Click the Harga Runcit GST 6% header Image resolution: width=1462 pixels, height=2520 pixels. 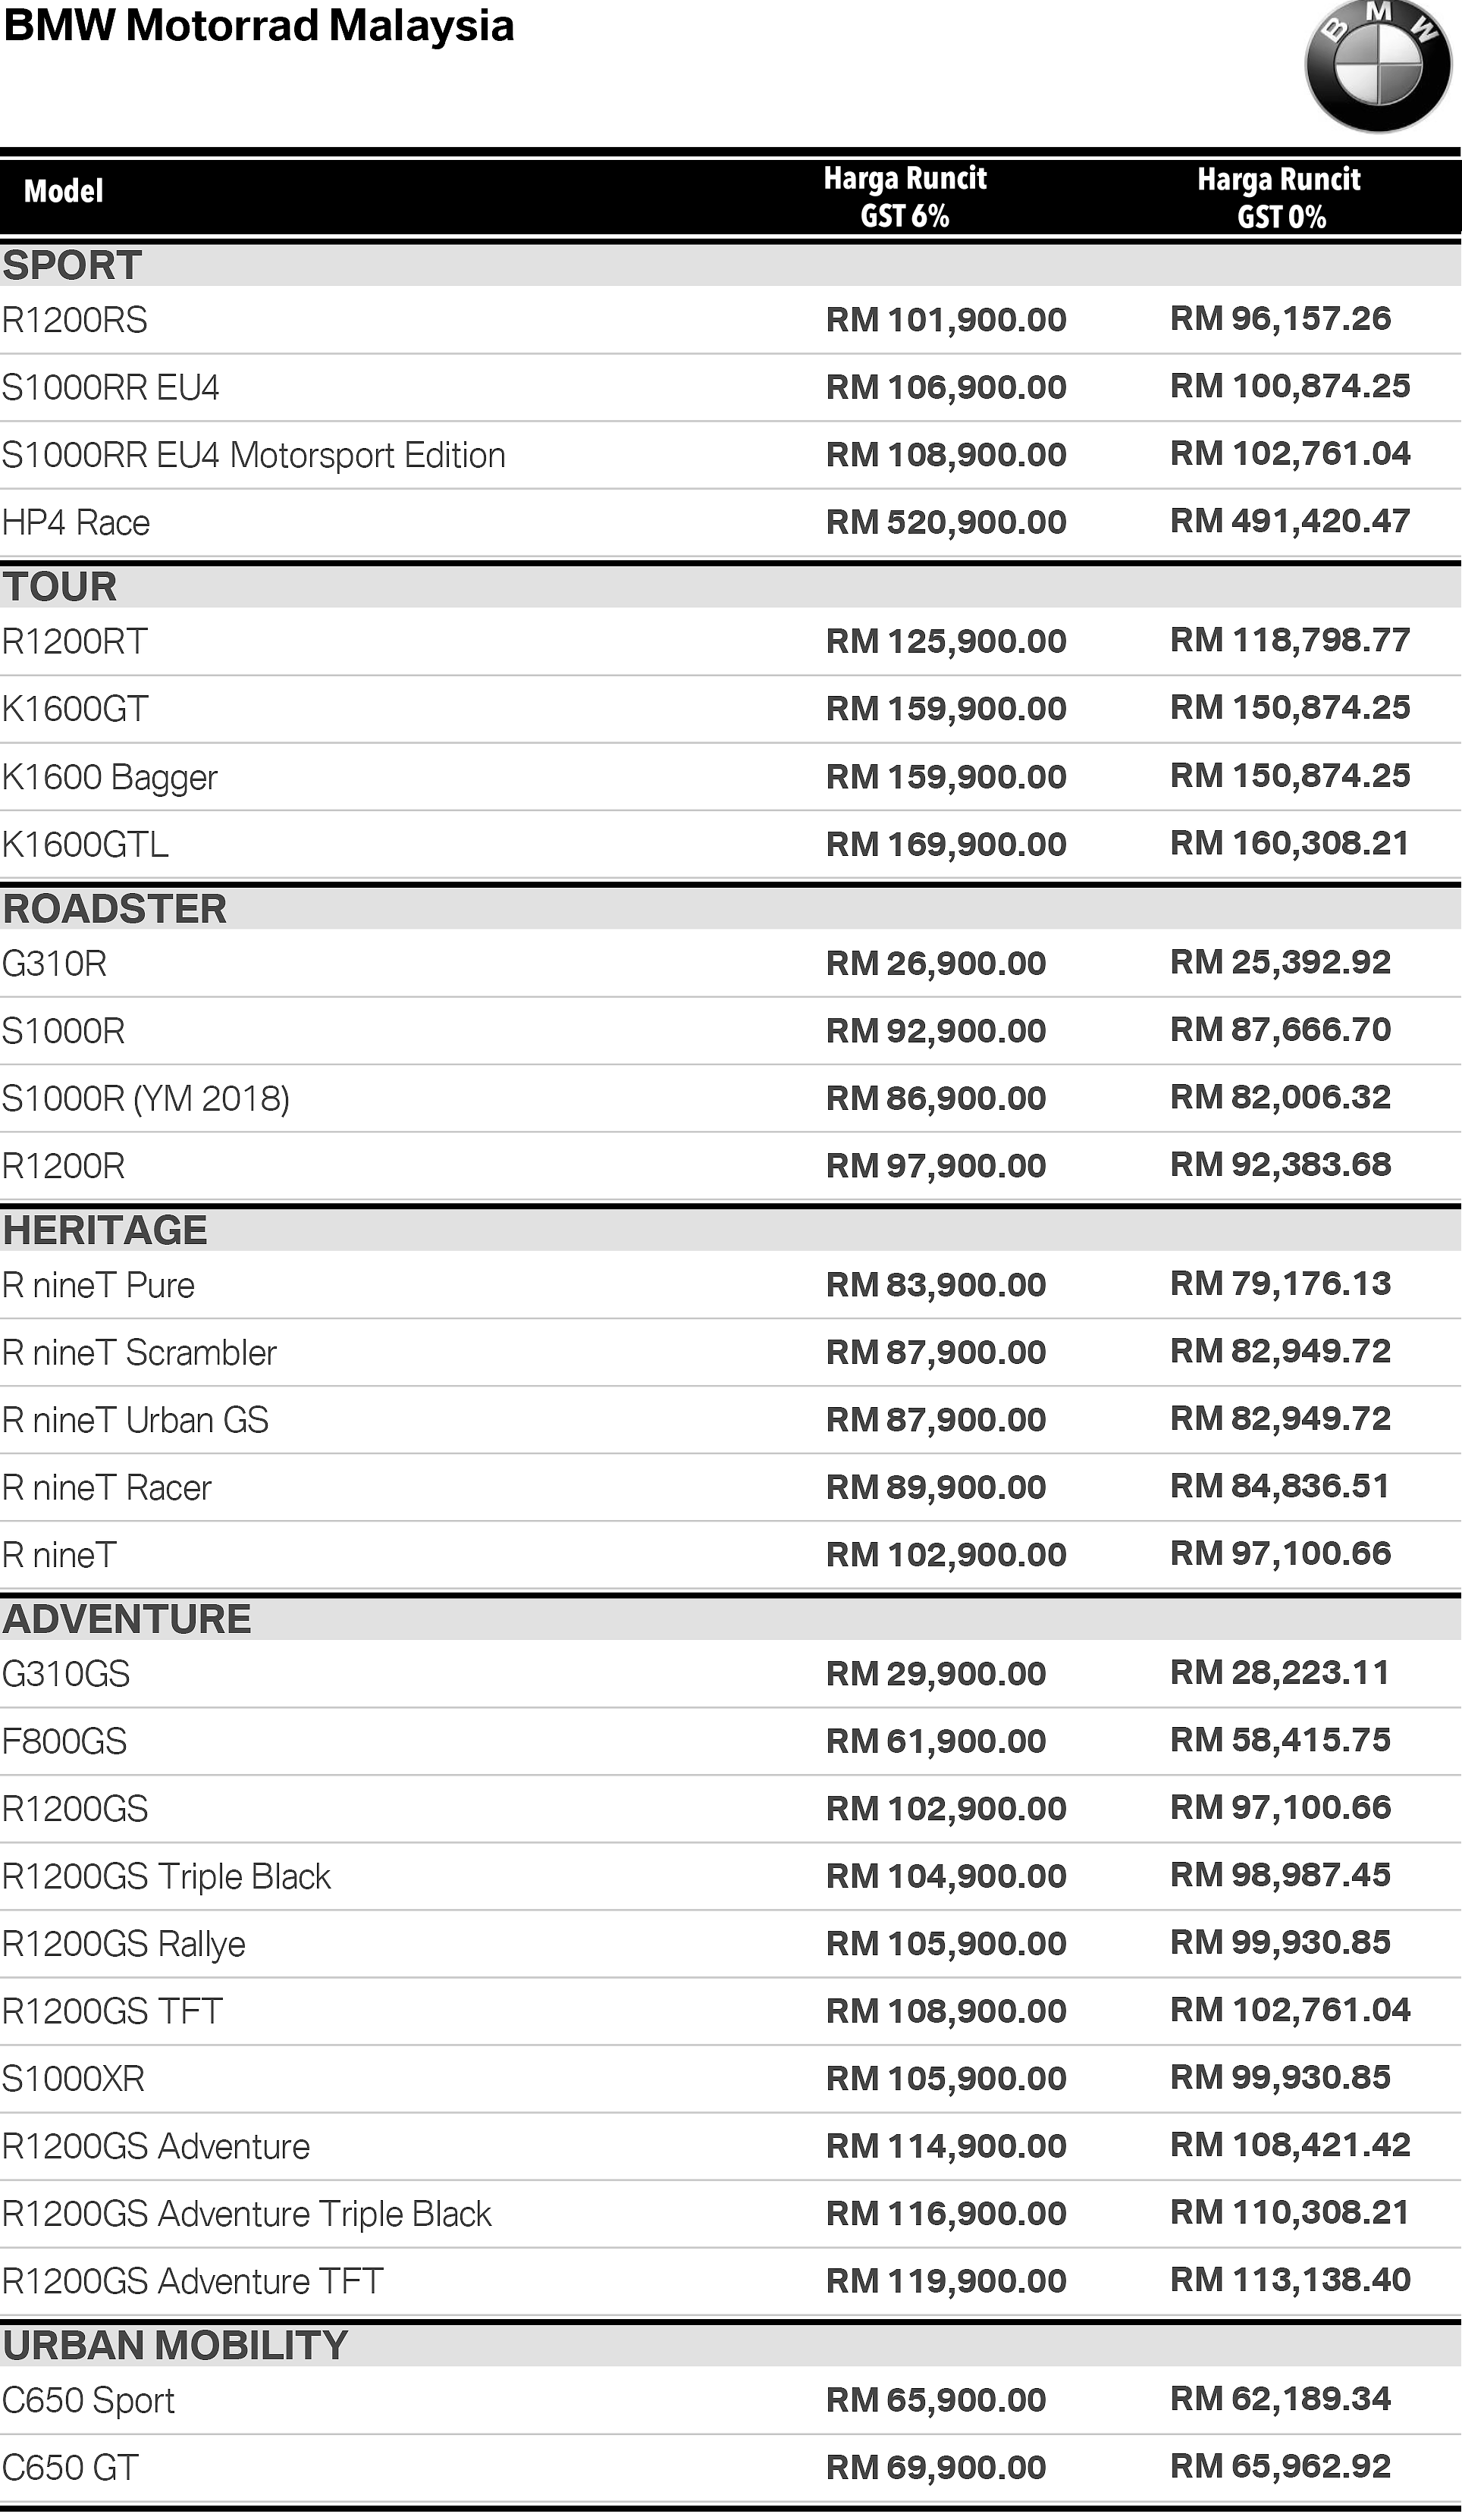pos(905,197)
